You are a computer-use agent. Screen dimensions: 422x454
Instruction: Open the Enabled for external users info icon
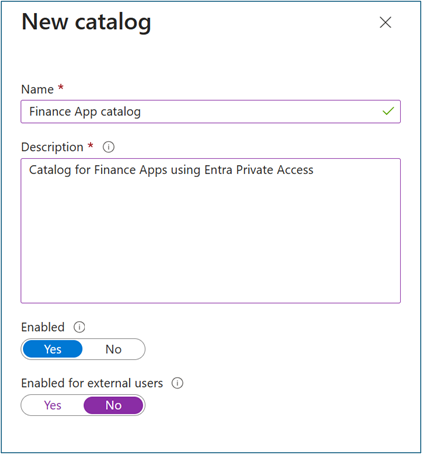tap(177, 383)
